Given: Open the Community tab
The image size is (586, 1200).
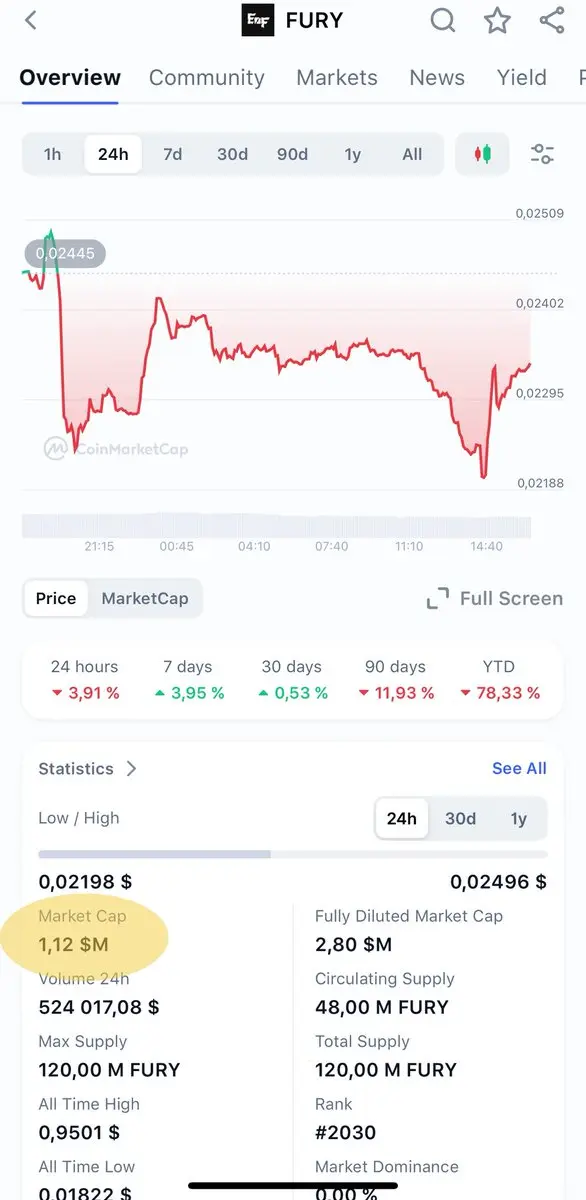Looking at the screenshot, I should (207, 77).
